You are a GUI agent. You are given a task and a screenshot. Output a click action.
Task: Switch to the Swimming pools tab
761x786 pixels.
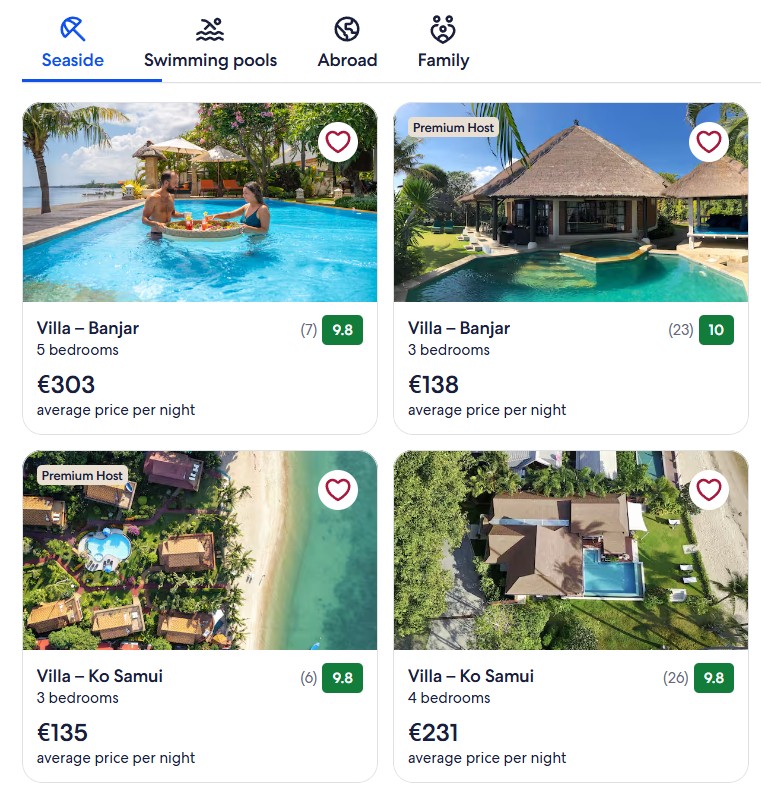[210, 60]
